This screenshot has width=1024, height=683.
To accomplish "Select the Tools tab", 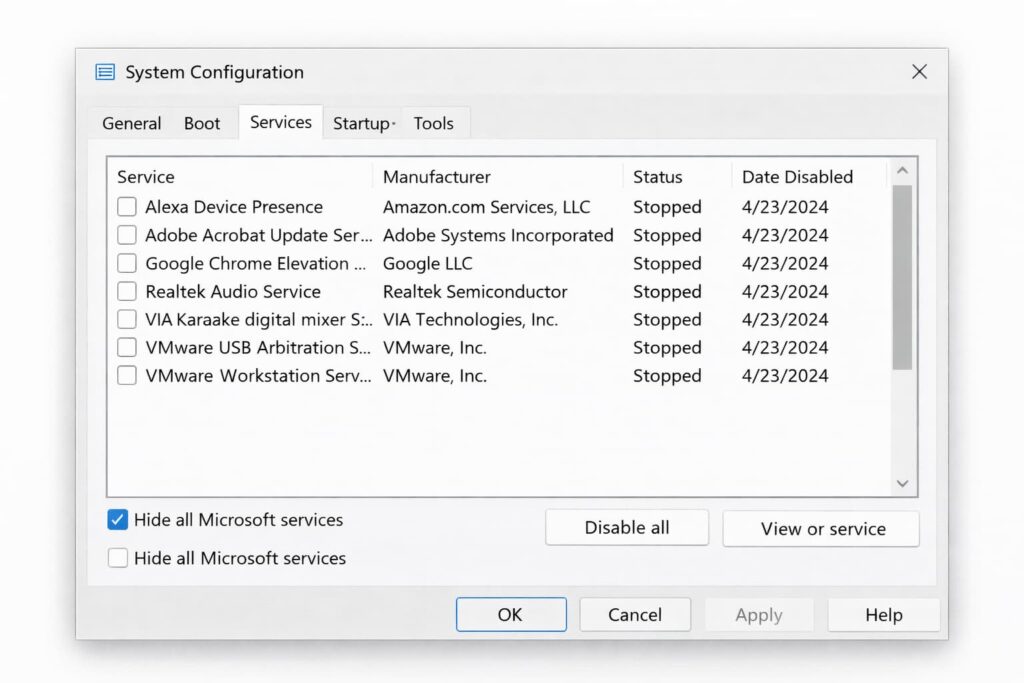I will [x=434, y=123].
